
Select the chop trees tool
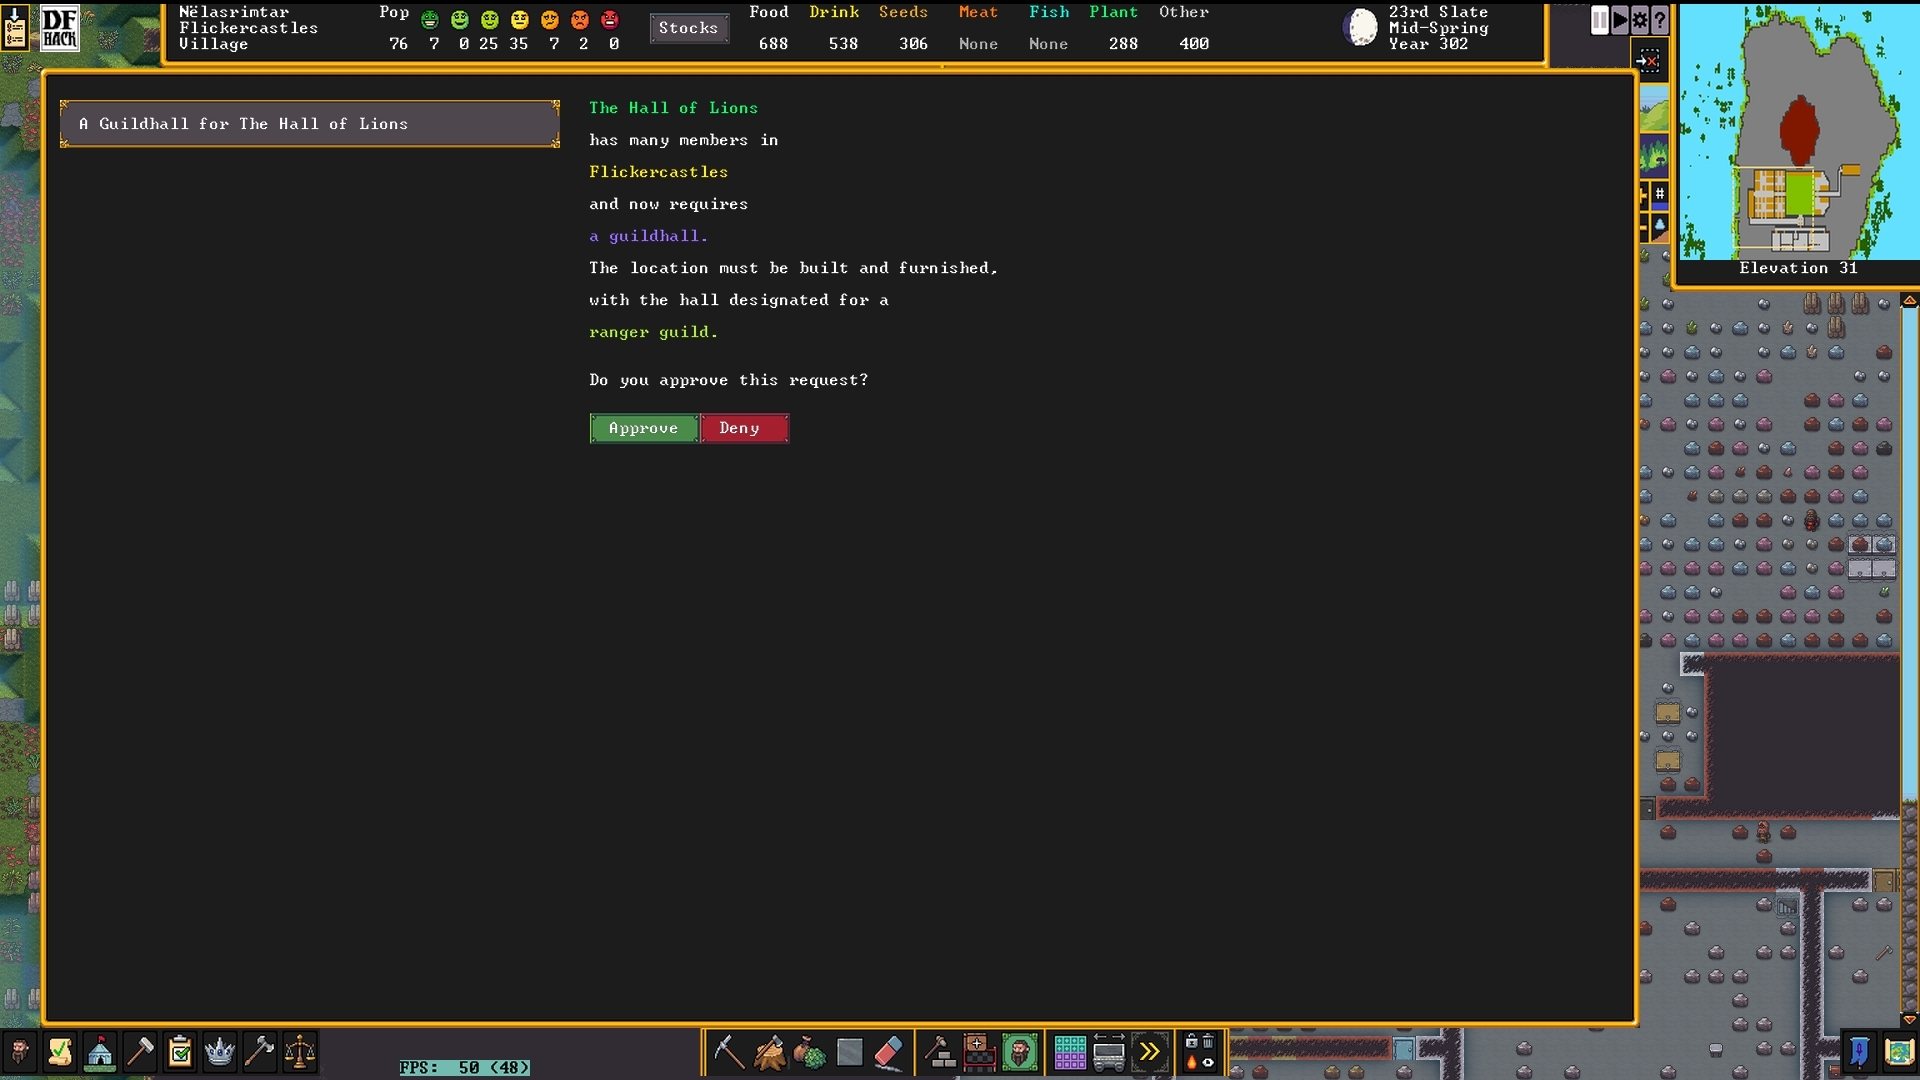coord(769,1052)
